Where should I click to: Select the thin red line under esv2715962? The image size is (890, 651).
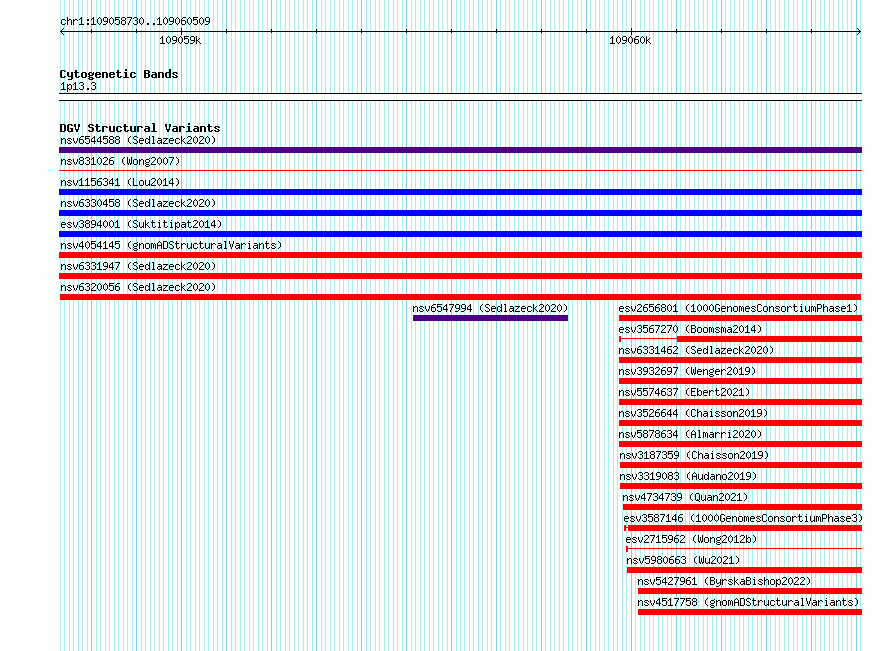[x=744, y=549]
